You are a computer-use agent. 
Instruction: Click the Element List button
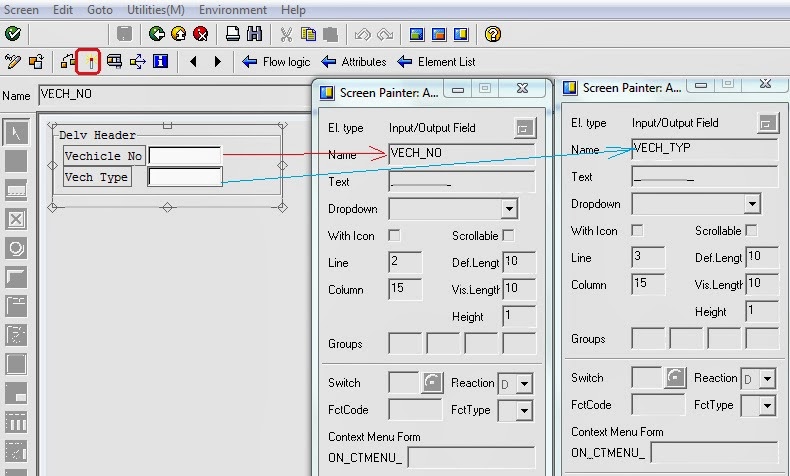(437, 62)
